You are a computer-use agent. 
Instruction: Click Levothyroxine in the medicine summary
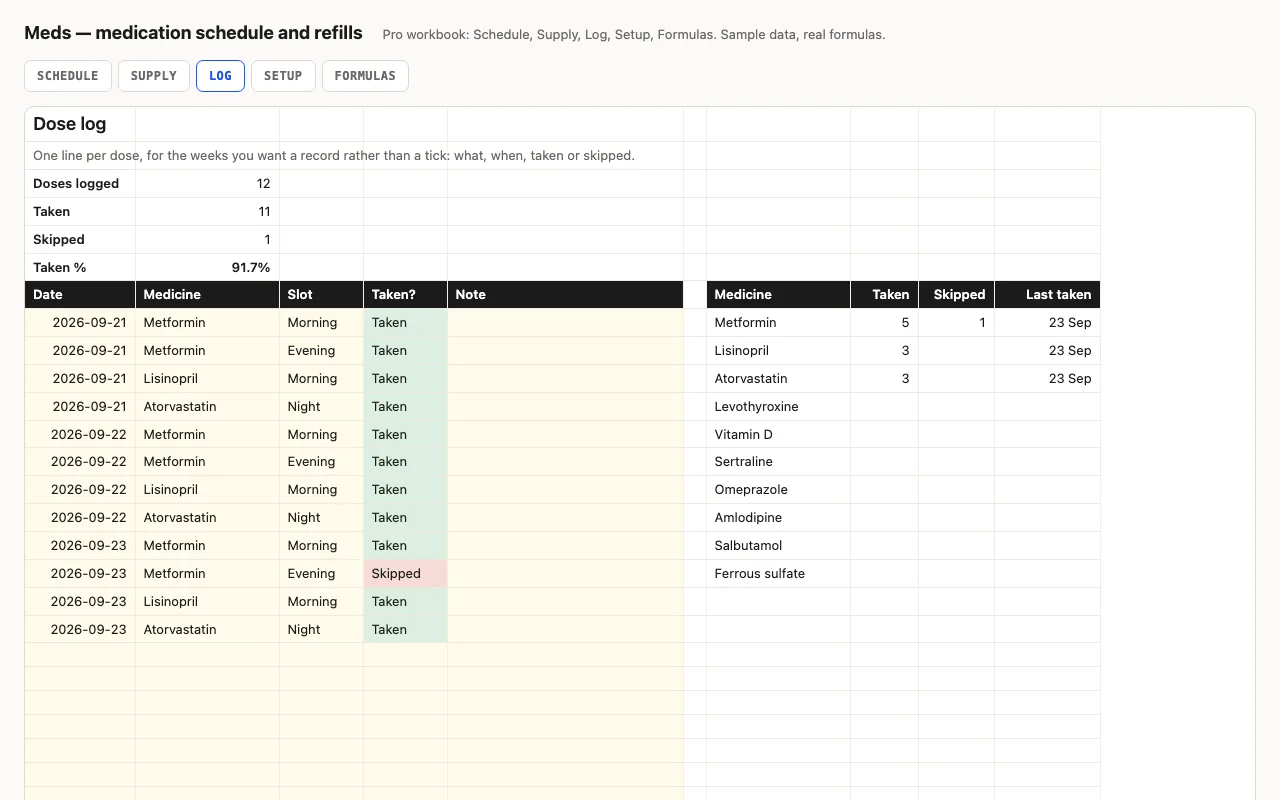[x=778, y=407]
